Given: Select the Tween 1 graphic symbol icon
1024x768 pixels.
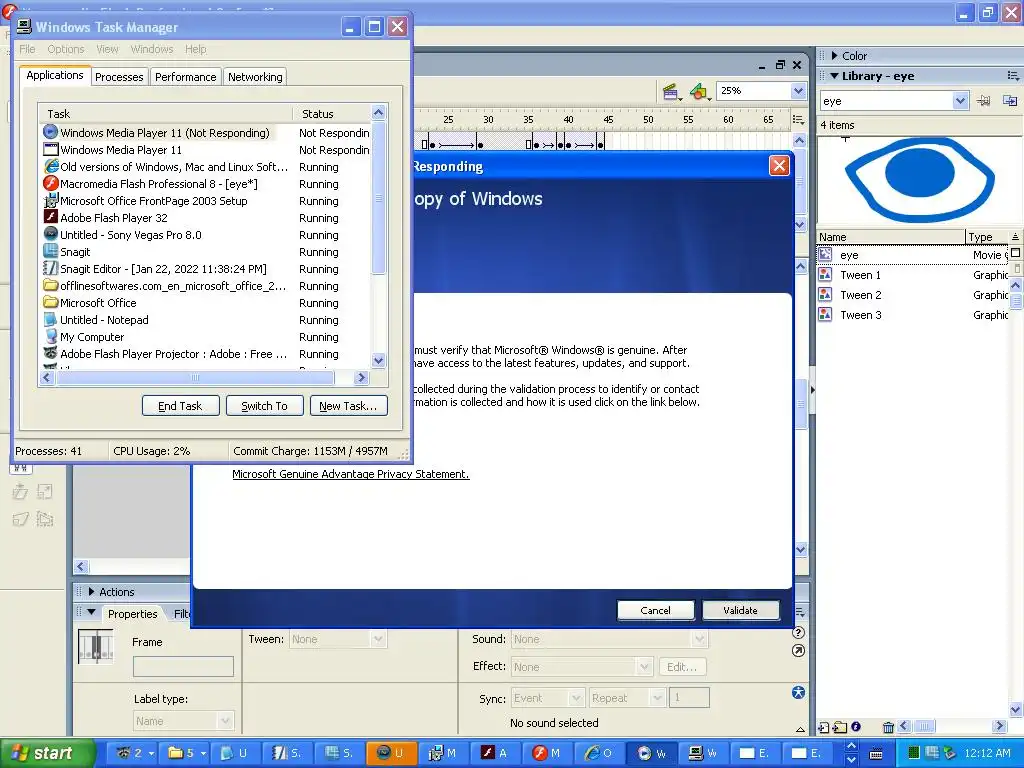Looking at the screenshot, I should tap(825, 275).
